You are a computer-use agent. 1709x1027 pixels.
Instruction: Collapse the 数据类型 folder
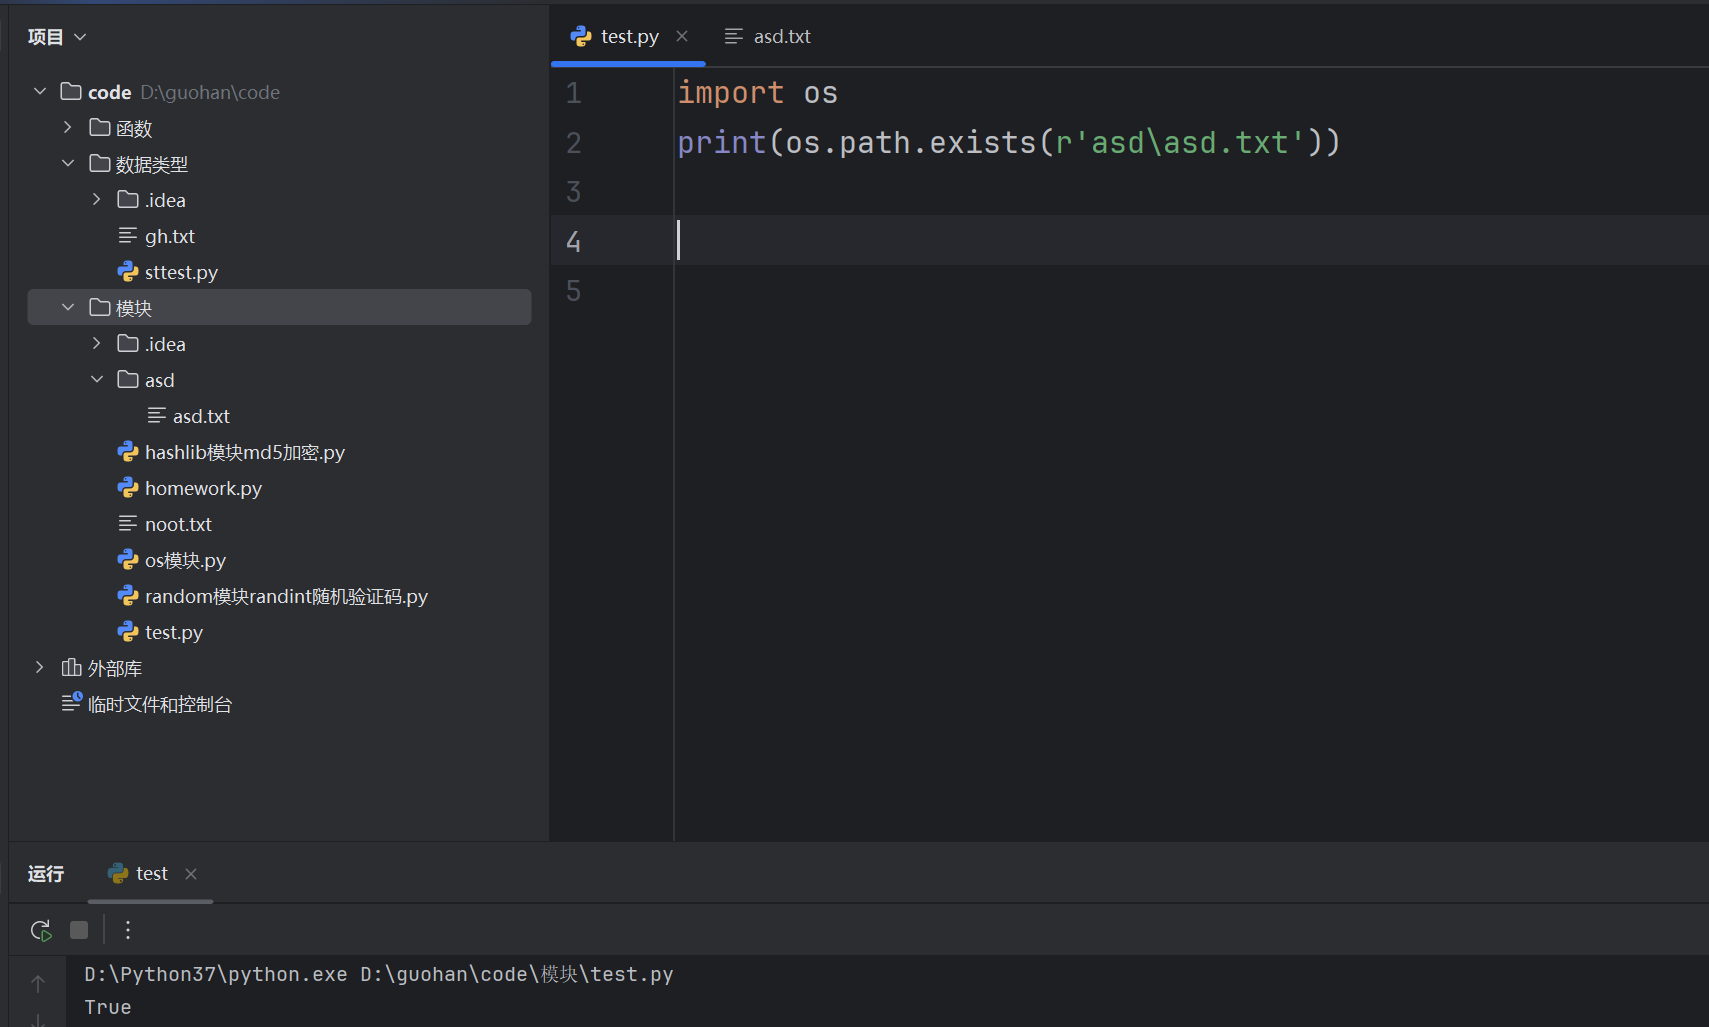coord(68,164)
